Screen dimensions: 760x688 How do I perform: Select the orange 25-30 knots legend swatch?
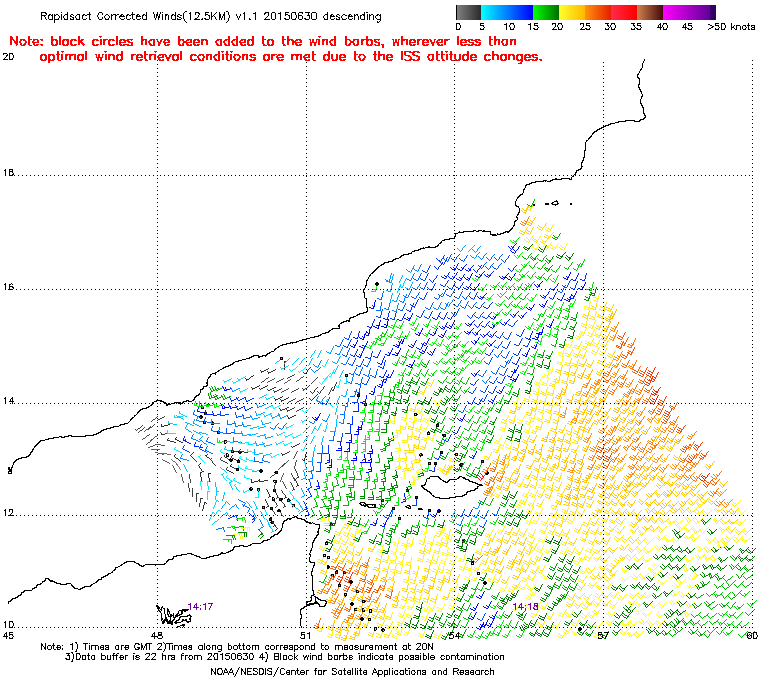(598, 12)
